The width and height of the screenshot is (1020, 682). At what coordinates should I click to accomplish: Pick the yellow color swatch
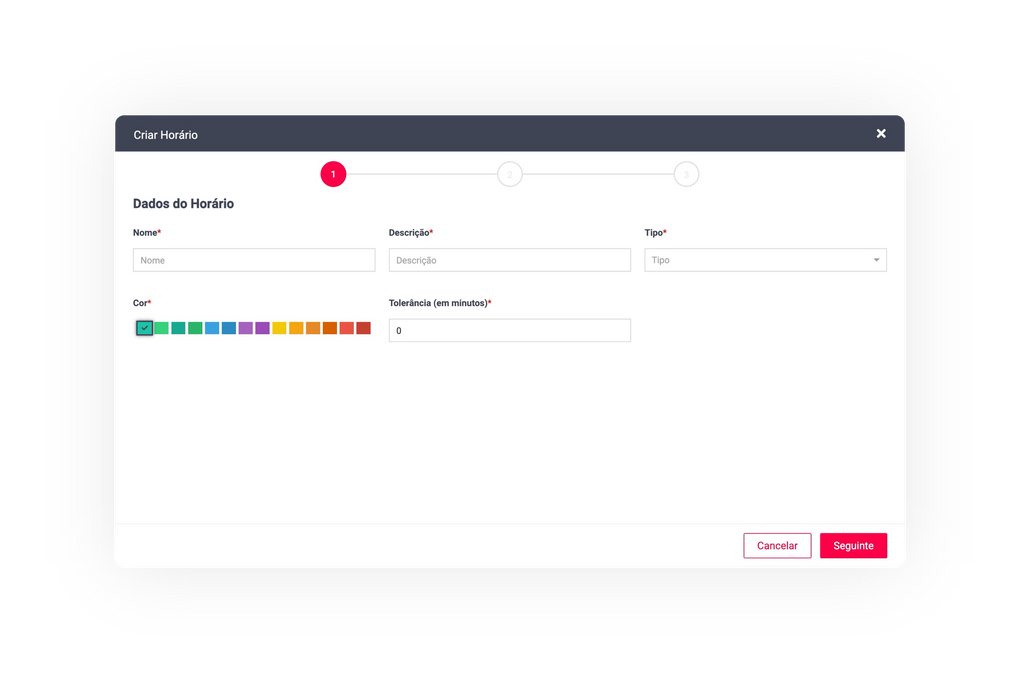(280, 328)
